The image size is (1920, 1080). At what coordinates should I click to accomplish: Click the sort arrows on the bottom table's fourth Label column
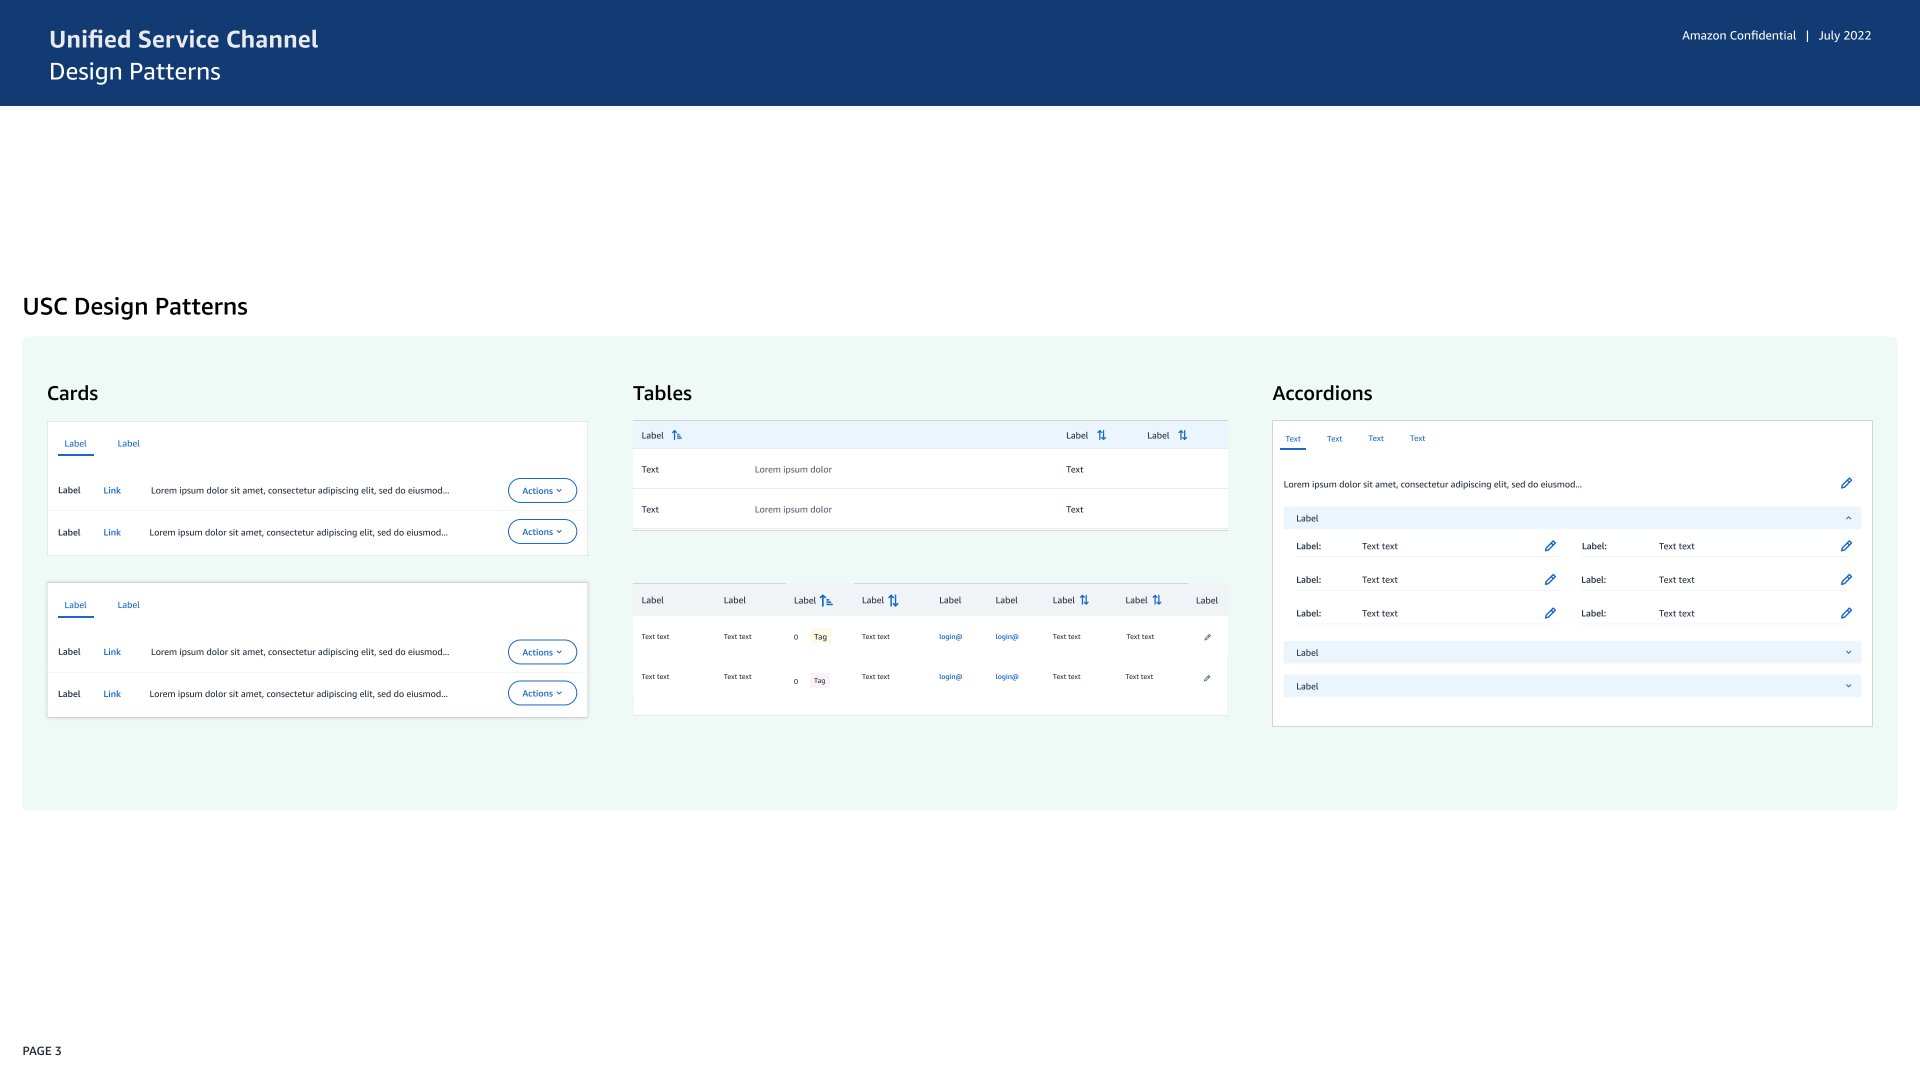[x=893, y=601]
